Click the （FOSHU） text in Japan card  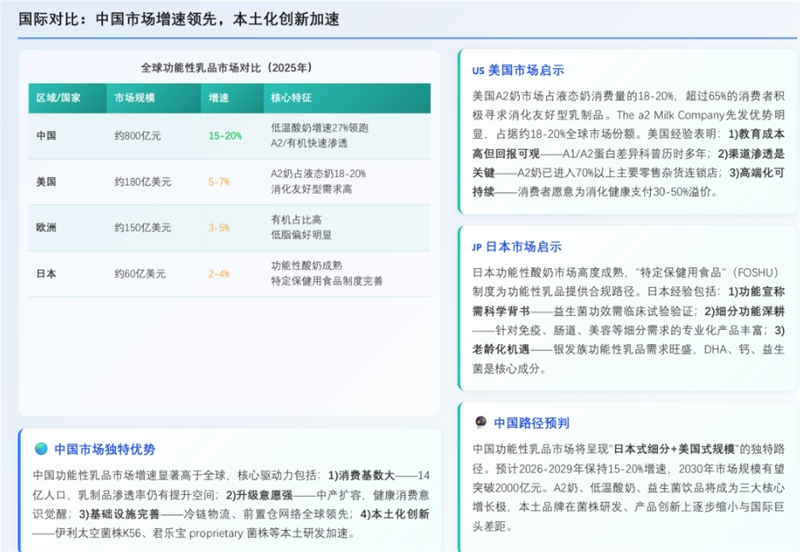pyautogui.click(x=756, y=272)
